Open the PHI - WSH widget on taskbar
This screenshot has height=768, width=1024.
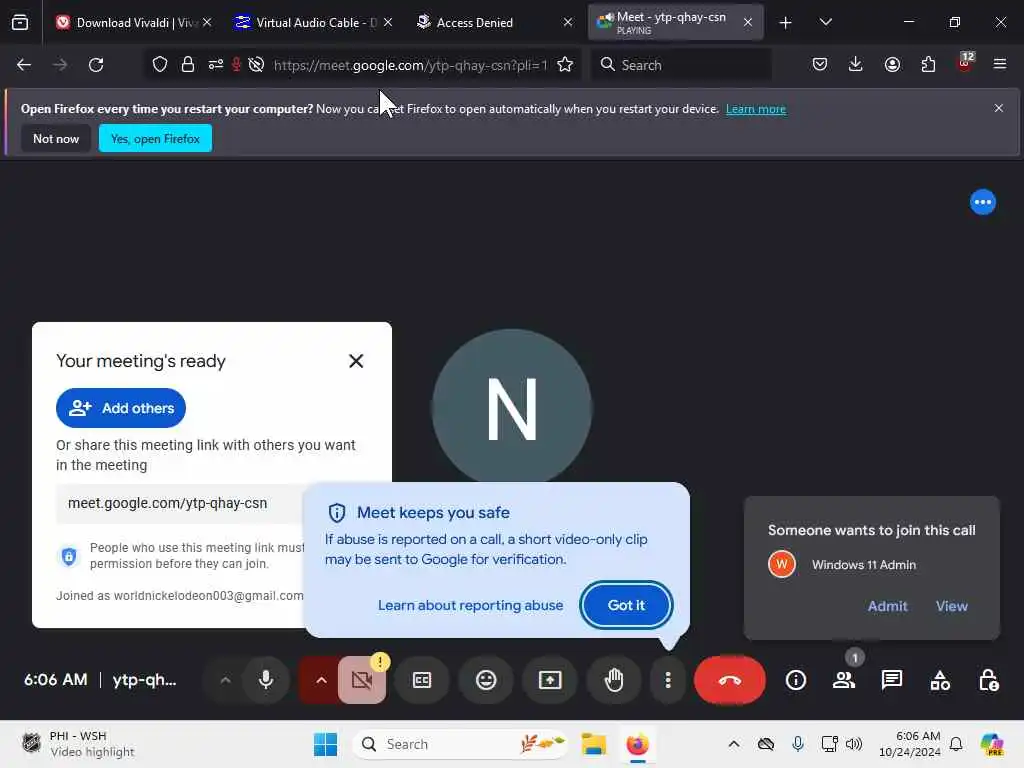click(x=78, y=744)
